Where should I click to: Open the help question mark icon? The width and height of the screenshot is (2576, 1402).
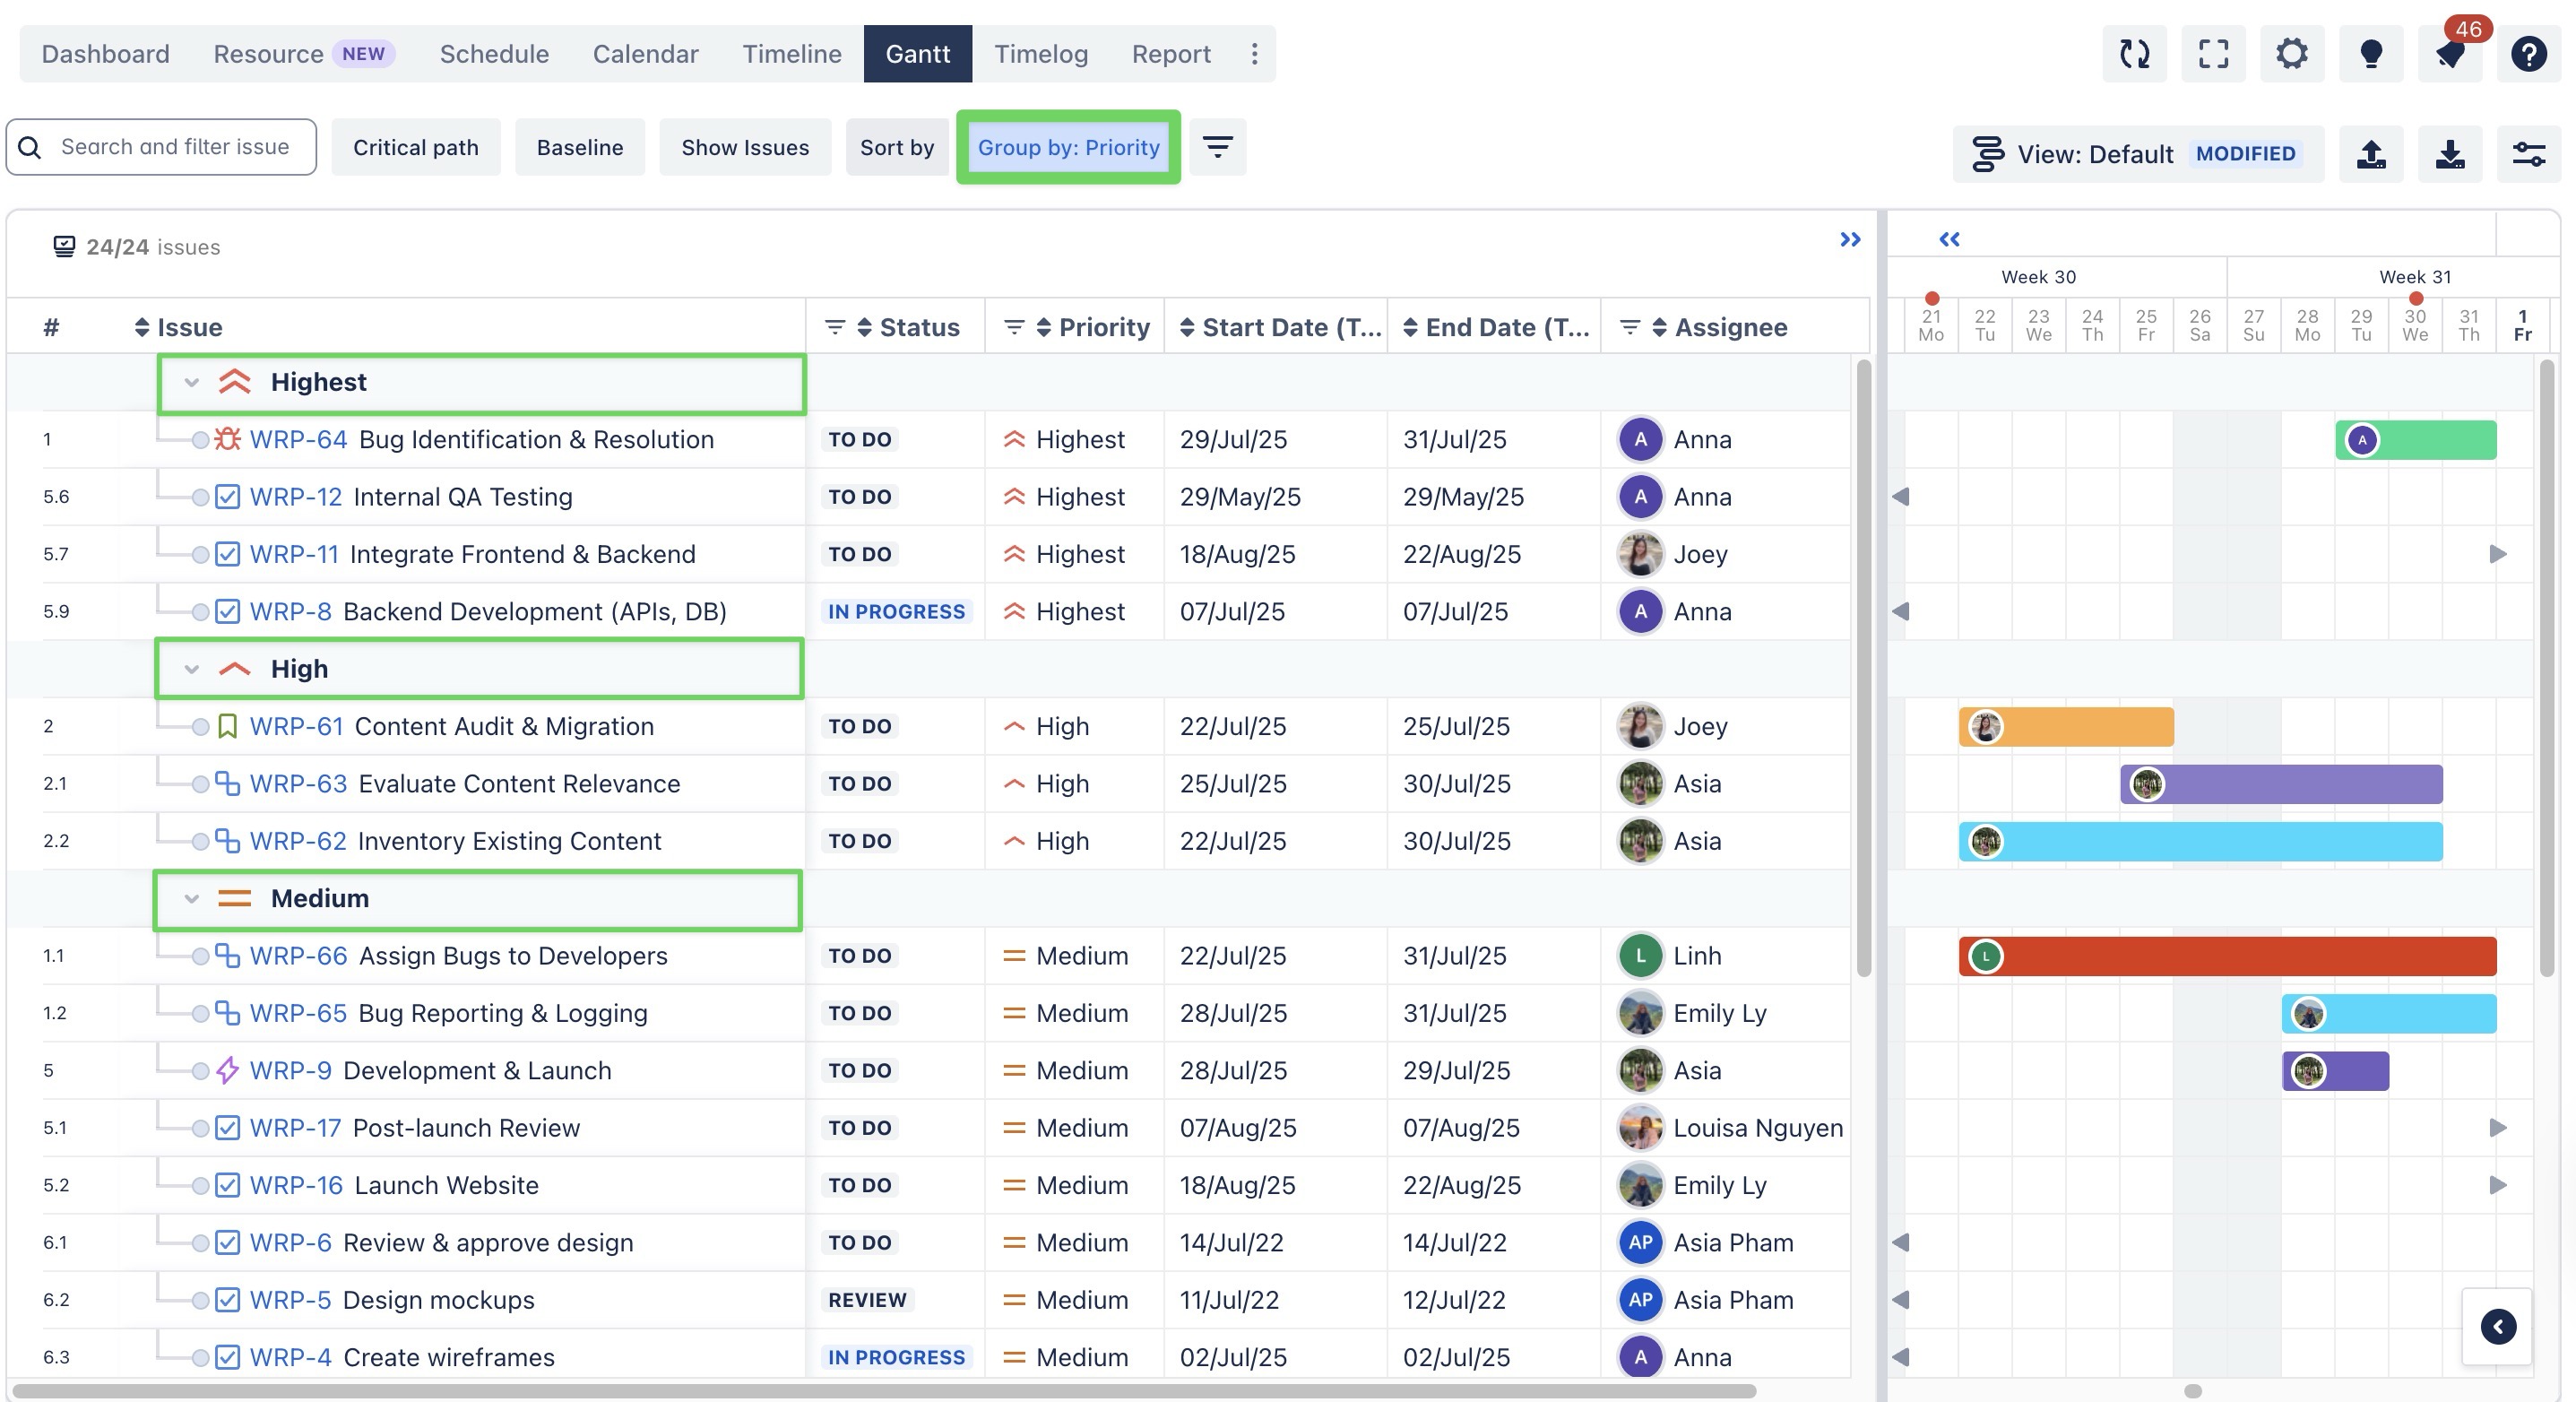(x=2528, y=54)
